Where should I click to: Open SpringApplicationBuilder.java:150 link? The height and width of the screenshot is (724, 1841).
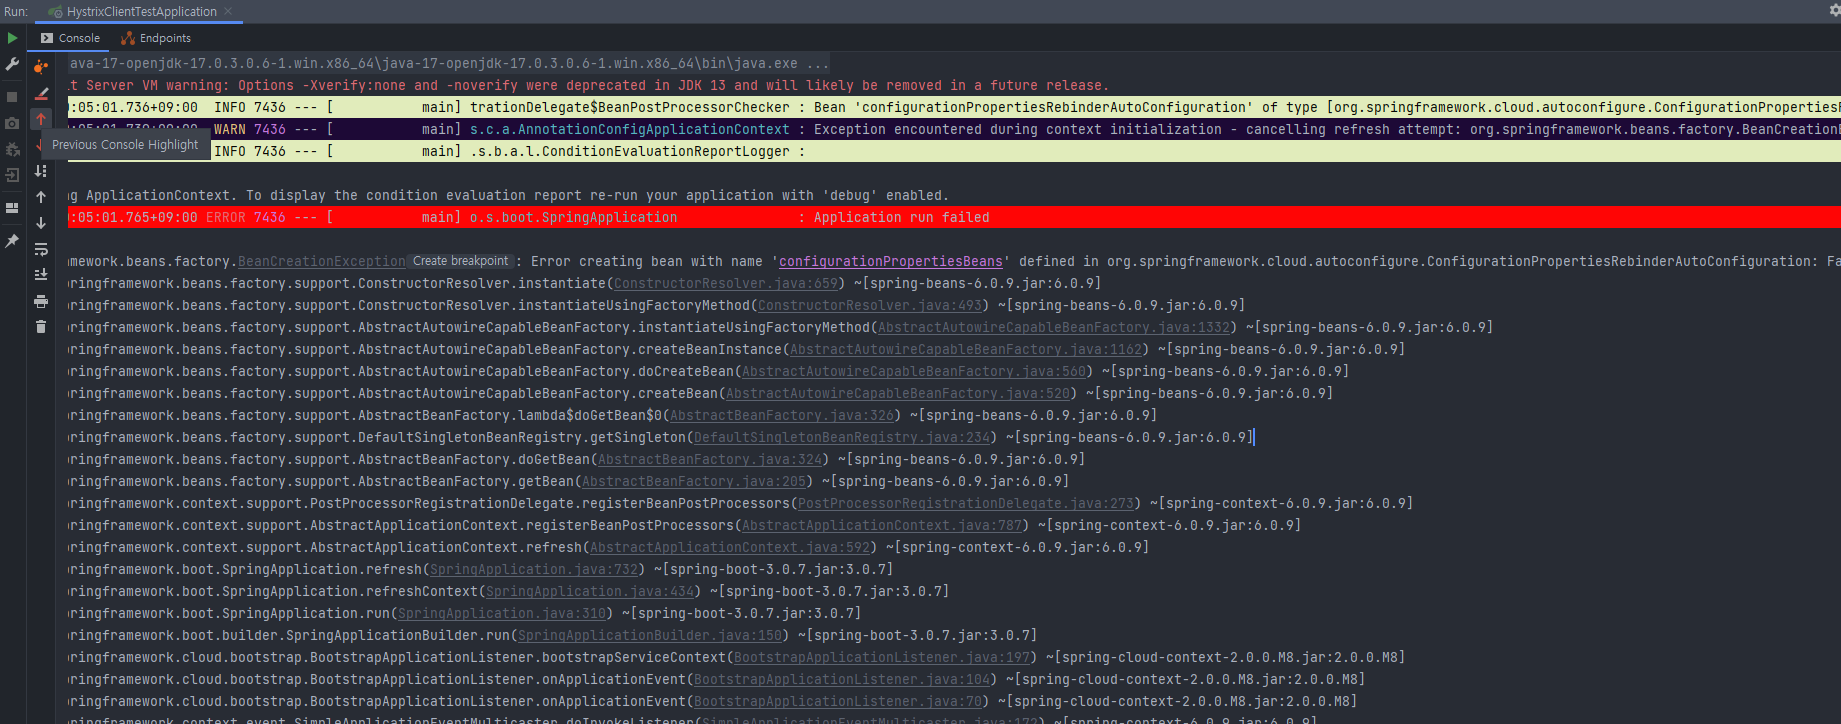pyautogui.click(x=650, y=636)
